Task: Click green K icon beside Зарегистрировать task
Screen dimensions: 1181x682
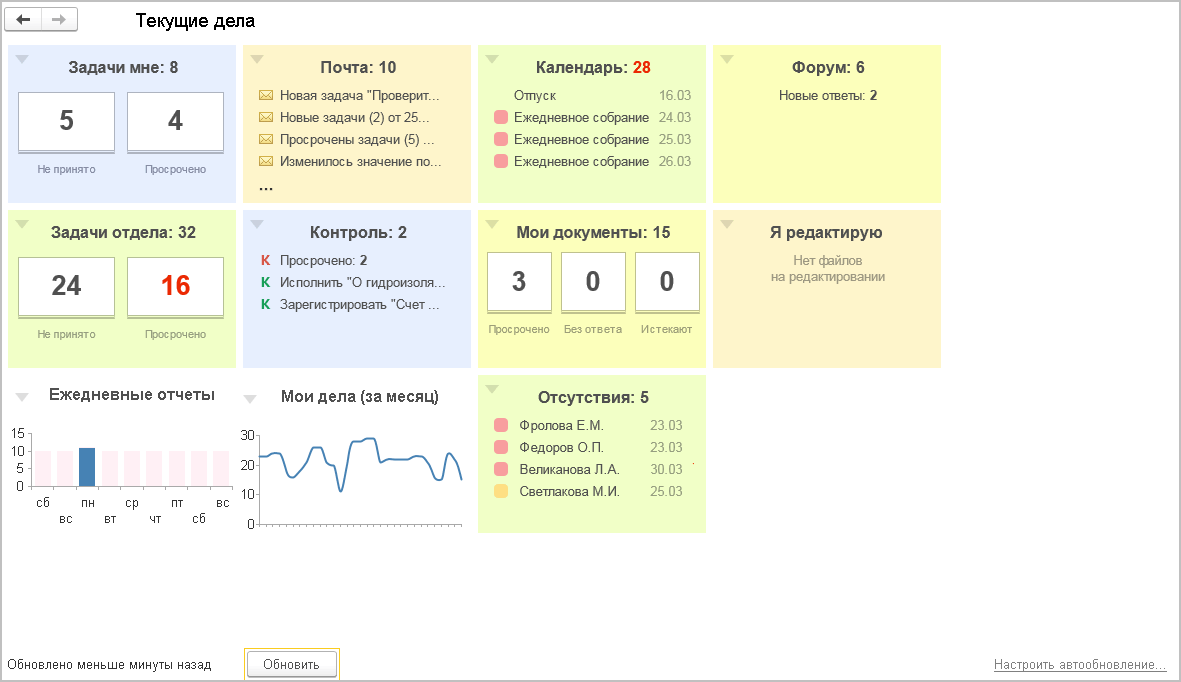Action: pos(265,304)
